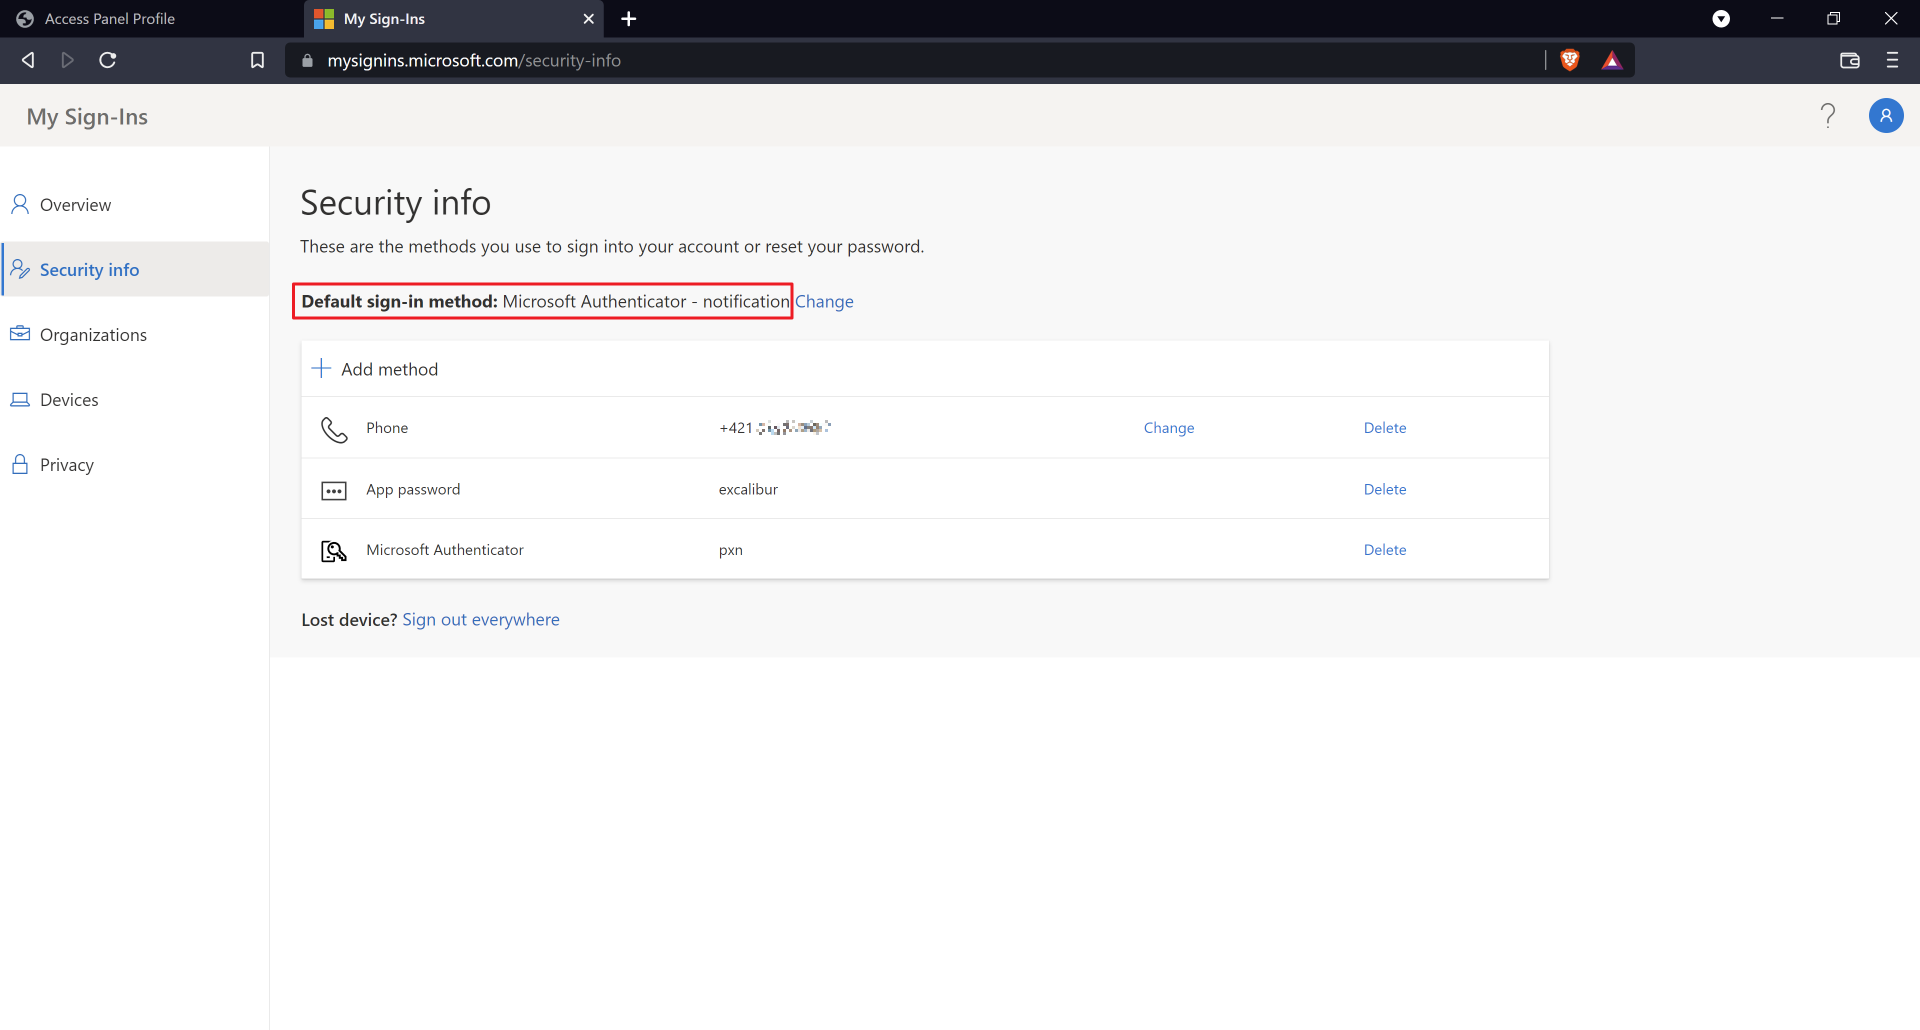This screenshot has width=1920, height=1030.
Task: Bookmark this page with bookmark icon
Action: (x=257, y=60)
